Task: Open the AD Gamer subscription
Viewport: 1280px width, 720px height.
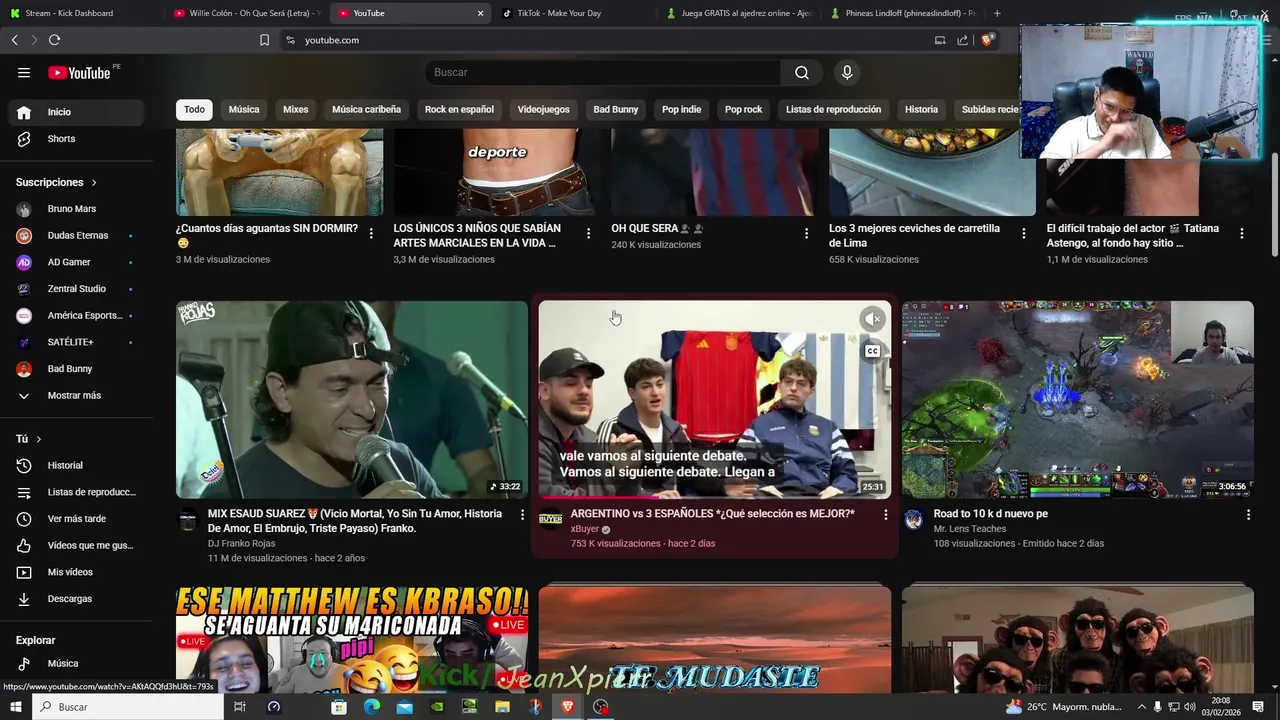Action: click(76, 262)
